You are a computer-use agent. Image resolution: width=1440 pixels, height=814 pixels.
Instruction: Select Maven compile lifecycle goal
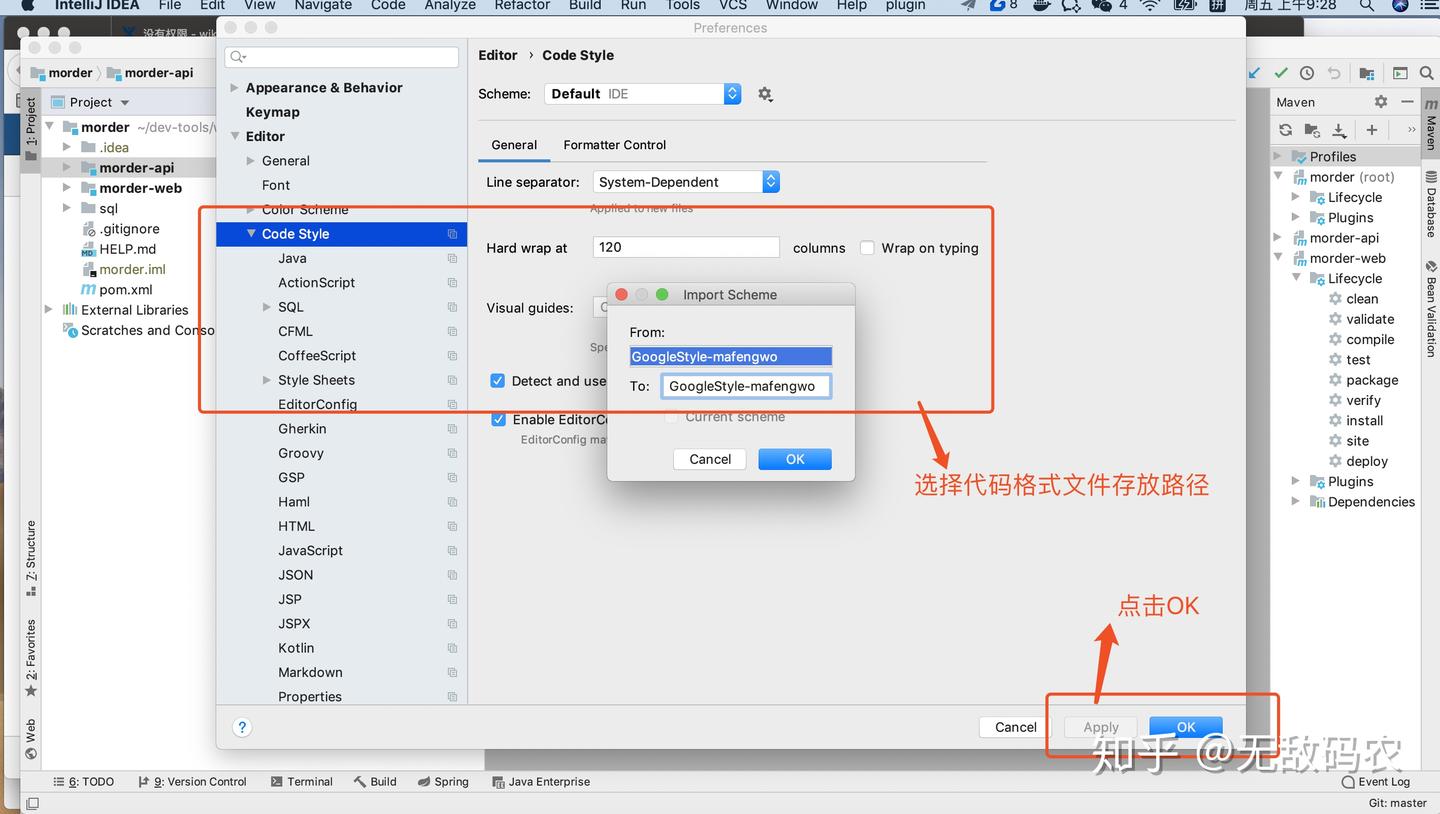1370,340
